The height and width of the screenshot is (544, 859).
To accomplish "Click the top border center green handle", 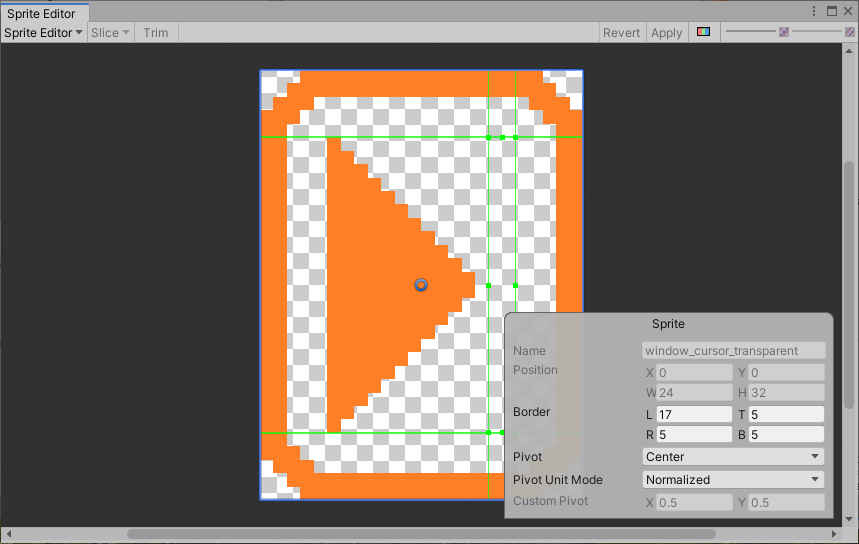I will (502, 138).
